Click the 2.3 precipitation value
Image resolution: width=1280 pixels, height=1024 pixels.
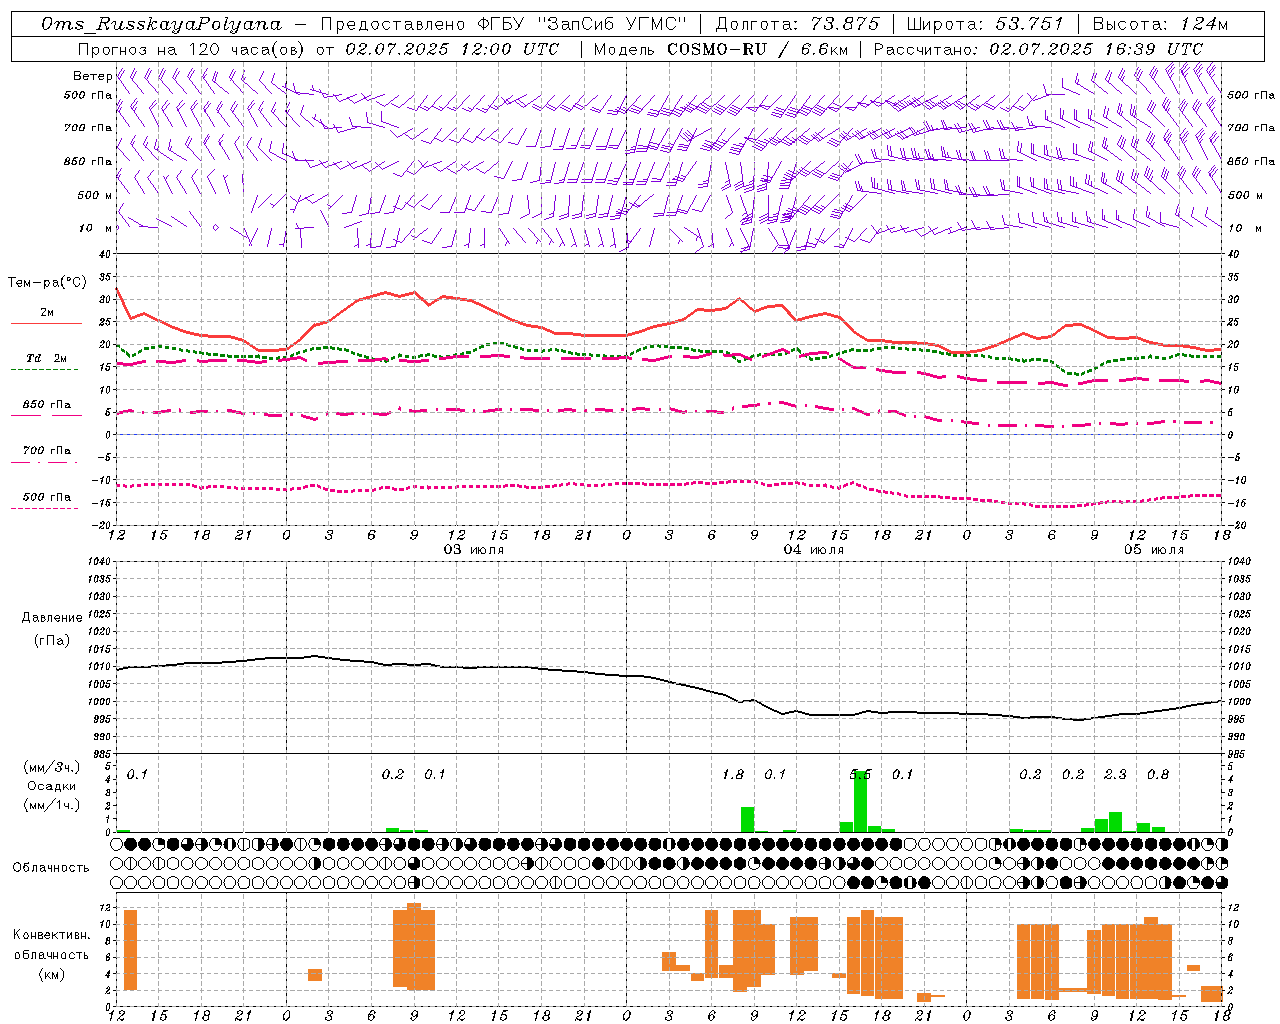(x=1115, y=774)
